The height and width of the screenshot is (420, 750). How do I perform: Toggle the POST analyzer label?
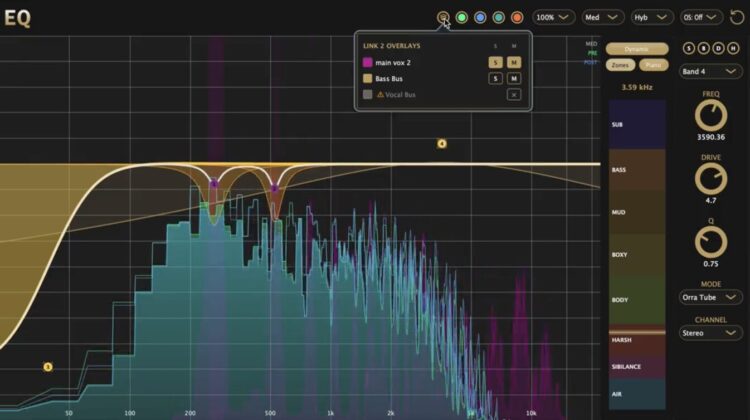click(x=591, y=62)
